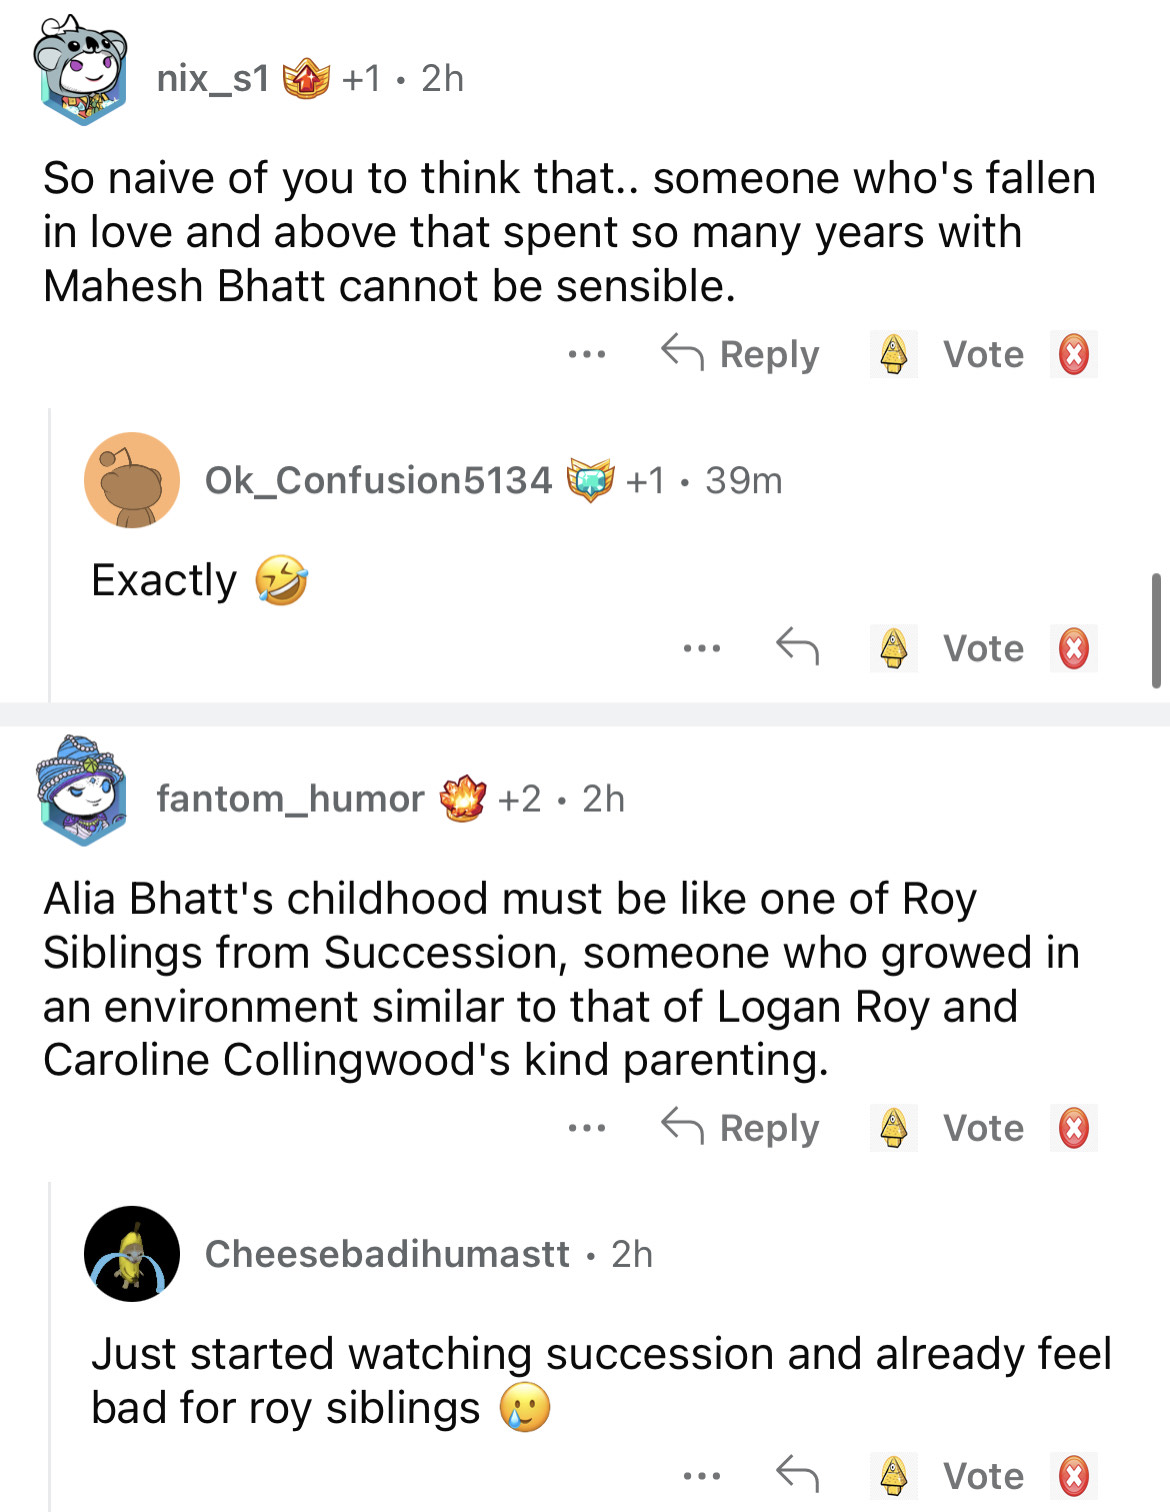Downvote Ok_Confusion5134's "Exactly" reply

click(x=1073, y=648)
